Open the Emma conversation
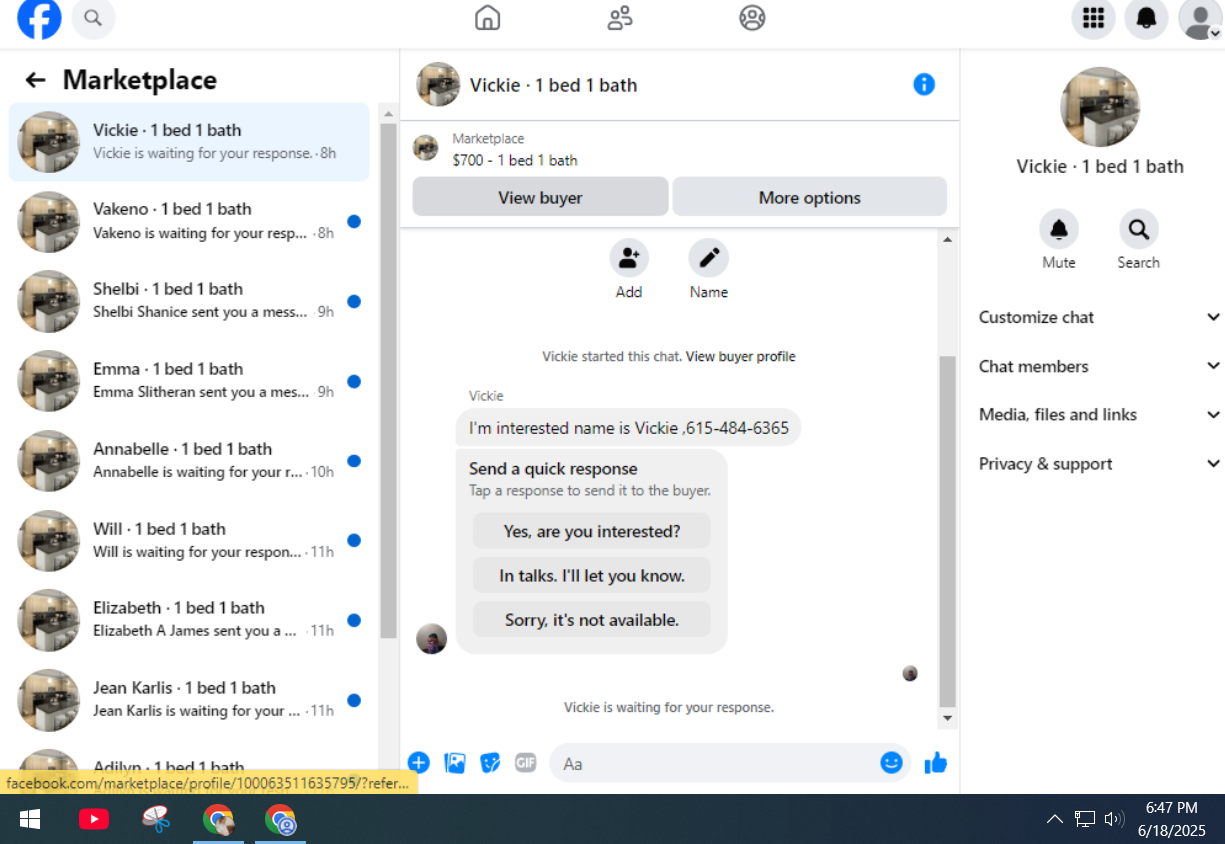The height and width of the screenshot is (844, 1225). coord(189,381)
